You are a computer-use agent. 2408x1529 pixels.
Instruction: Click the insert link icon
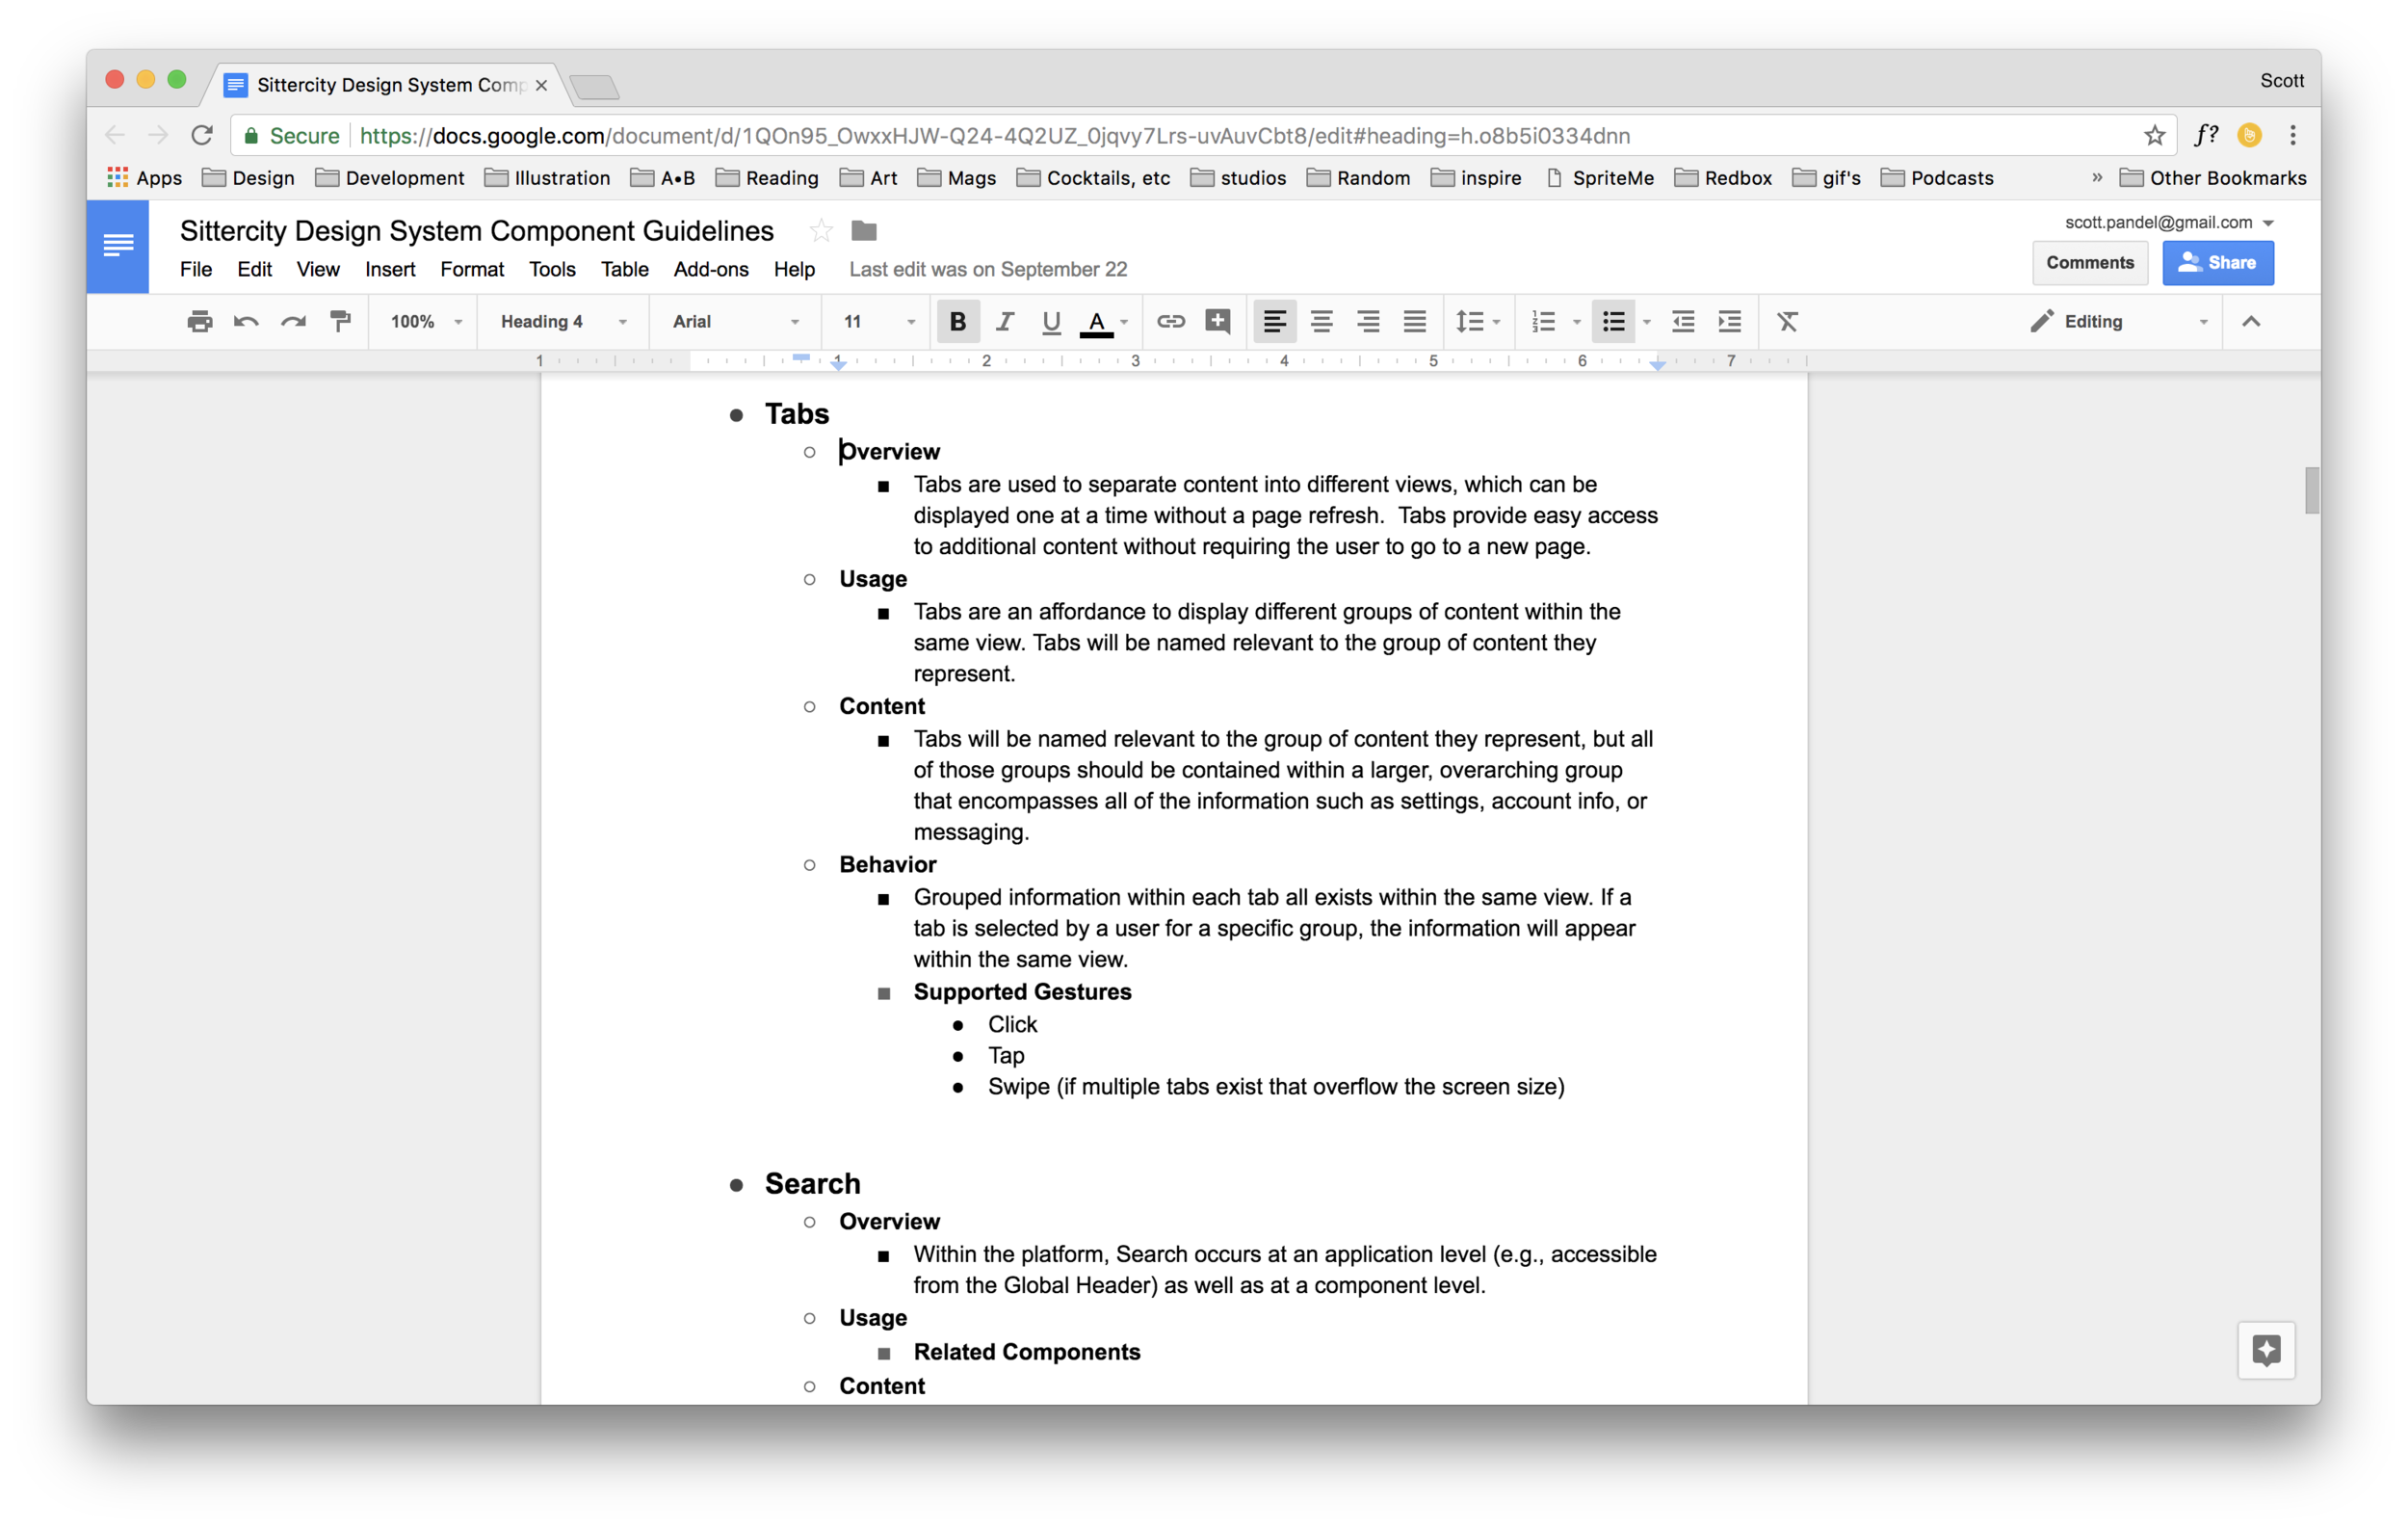[x=1170, y=321]
